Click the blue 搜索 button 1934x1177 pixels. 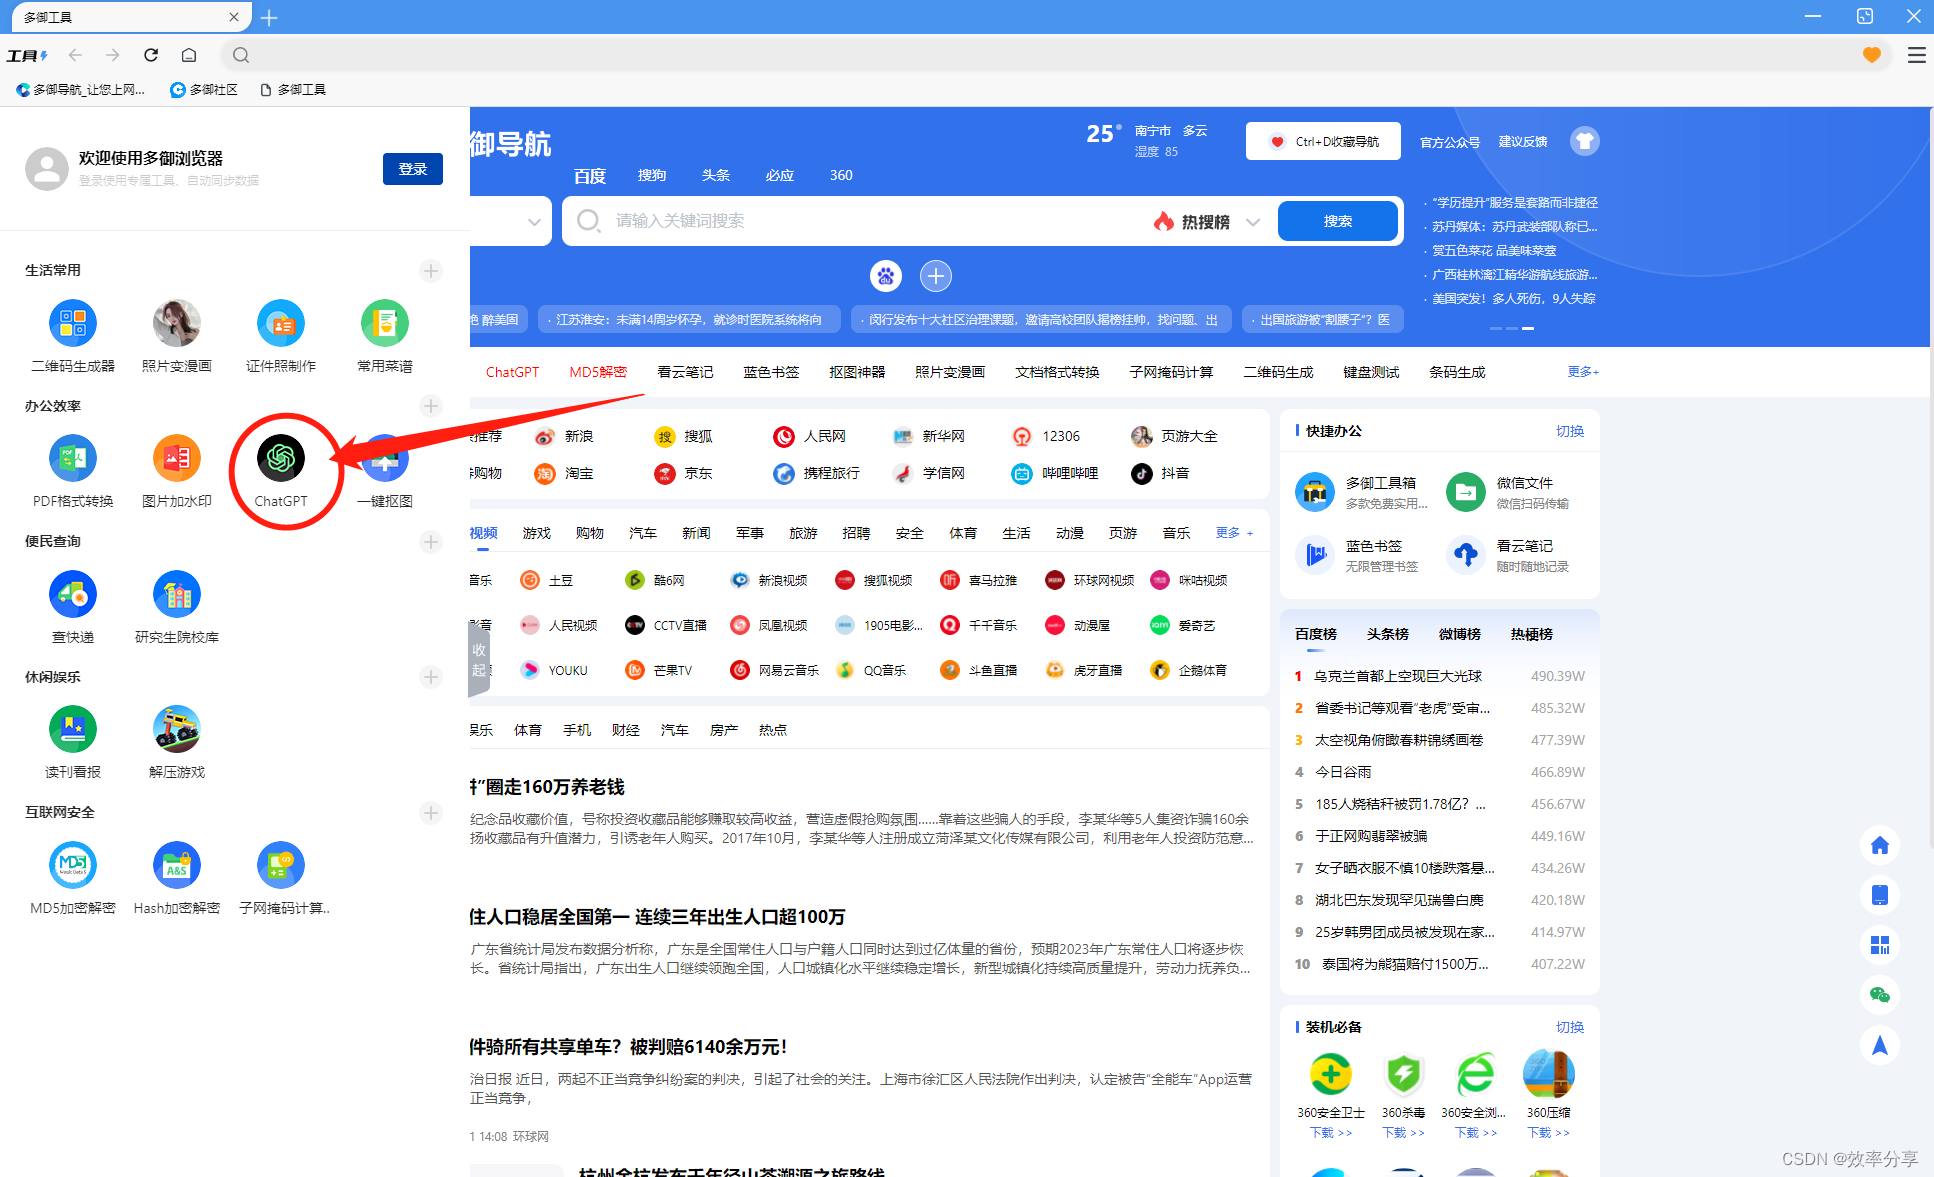point(1337,221)
